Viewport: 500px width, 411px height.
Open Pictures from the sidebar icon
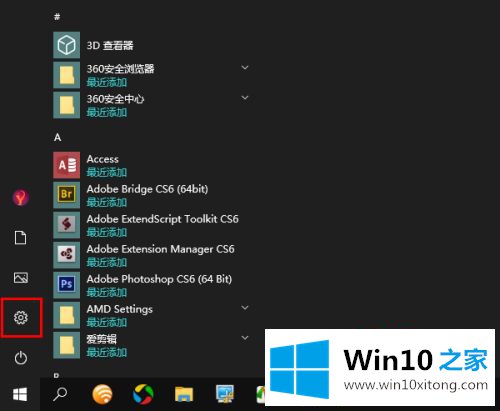tap(21, 278)
